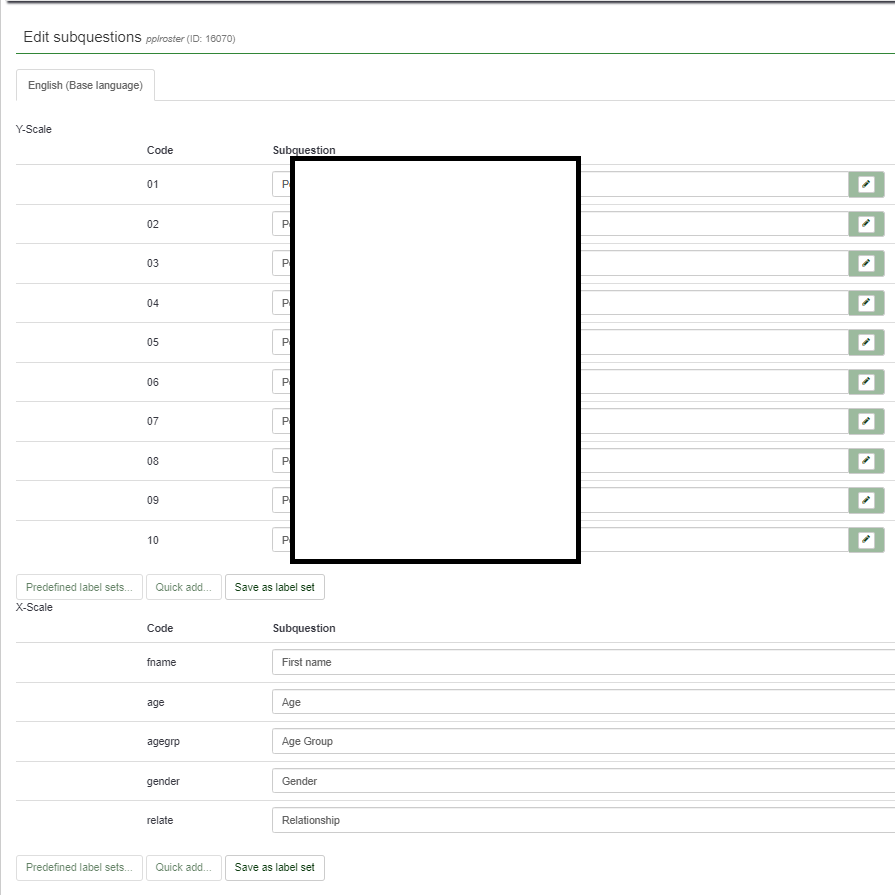
Task: Click Y-Scale Quick add button
Action: (183, 587)
